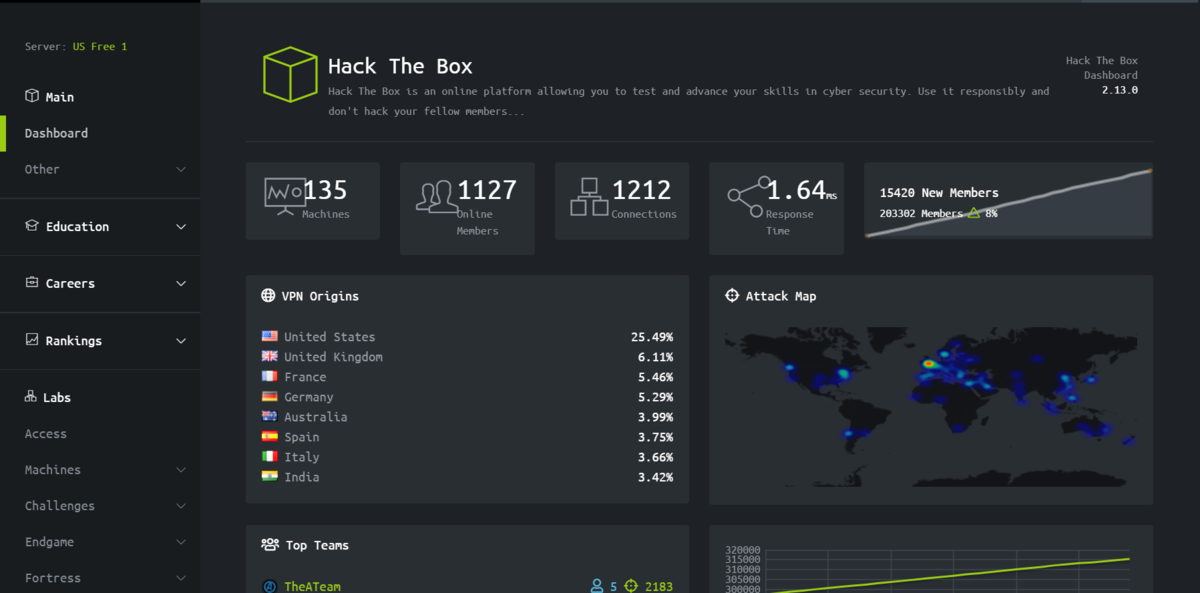
Task: Click the 2.13.0 dashboard version number
Action: [x=1120, y=90]
